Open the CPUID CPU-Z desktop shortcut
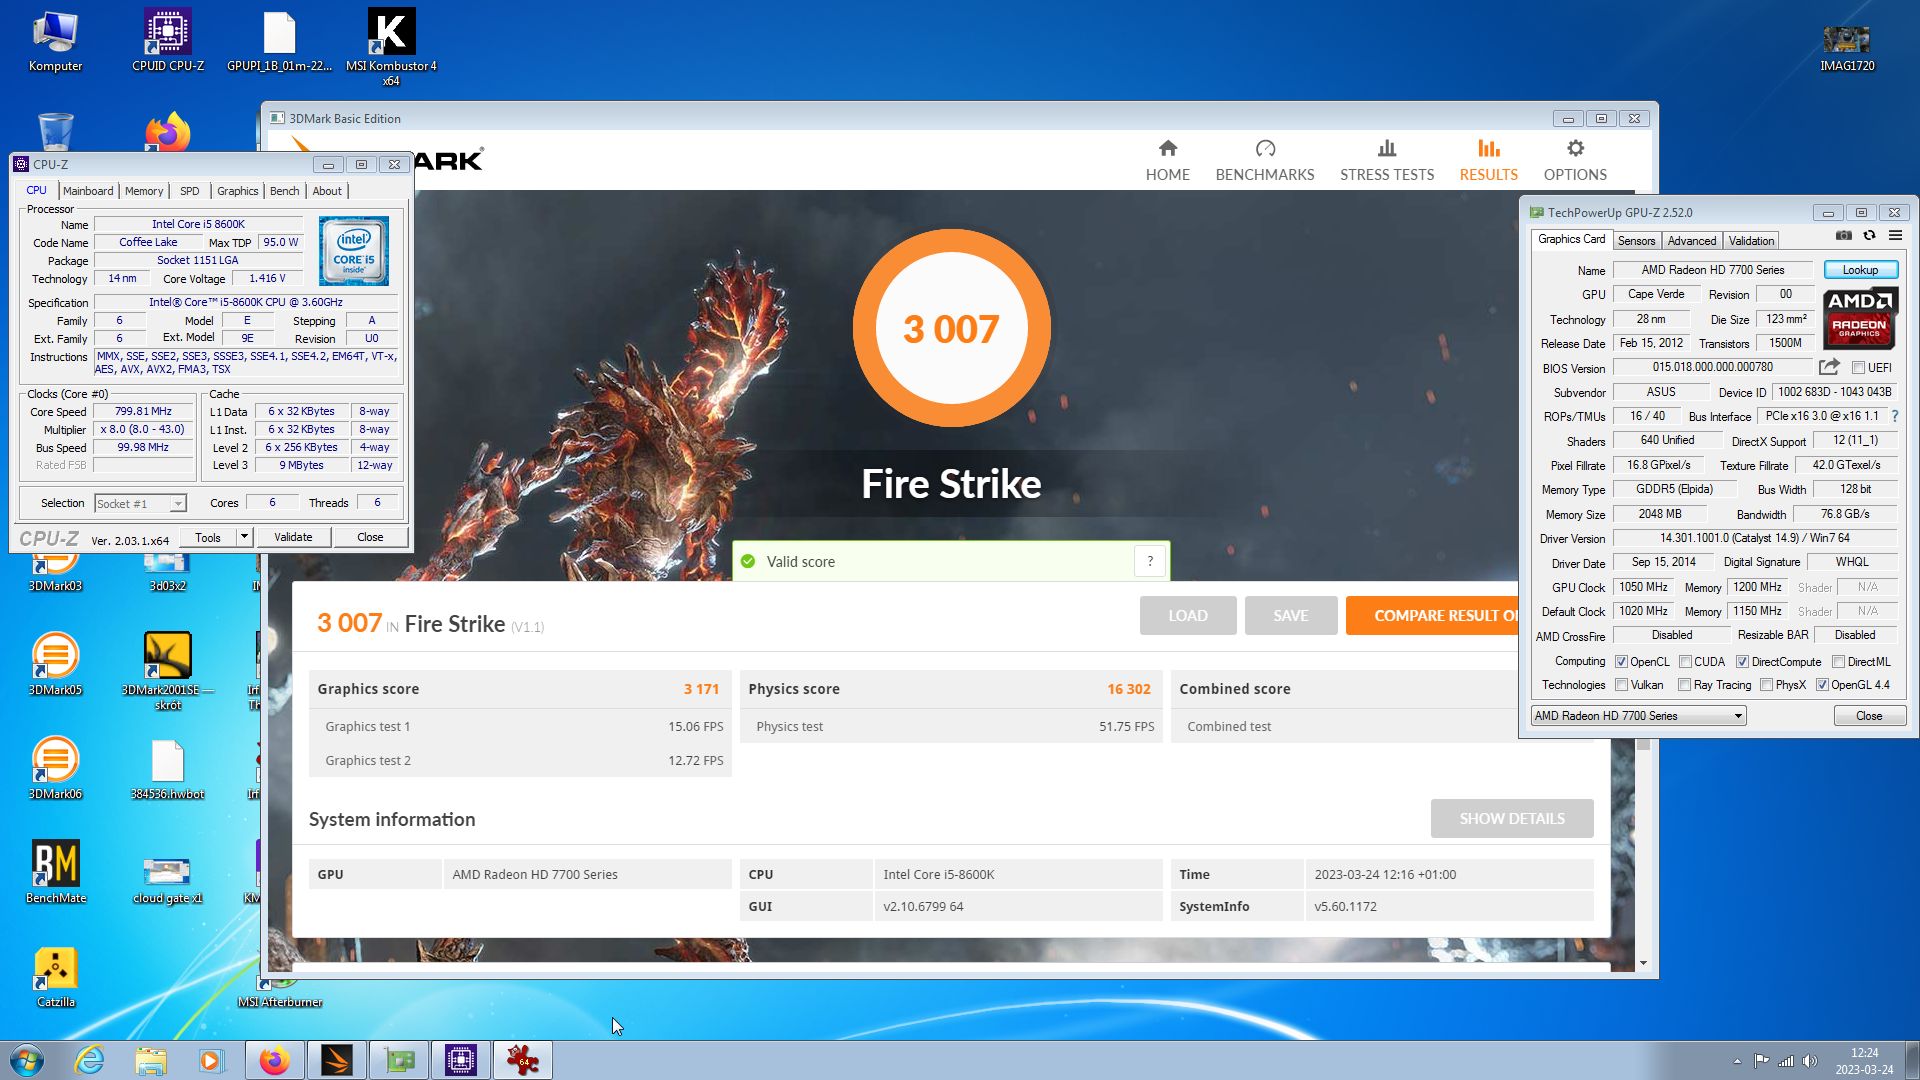This screenshot has width=1920, height=1080. [x=167, y=42]
